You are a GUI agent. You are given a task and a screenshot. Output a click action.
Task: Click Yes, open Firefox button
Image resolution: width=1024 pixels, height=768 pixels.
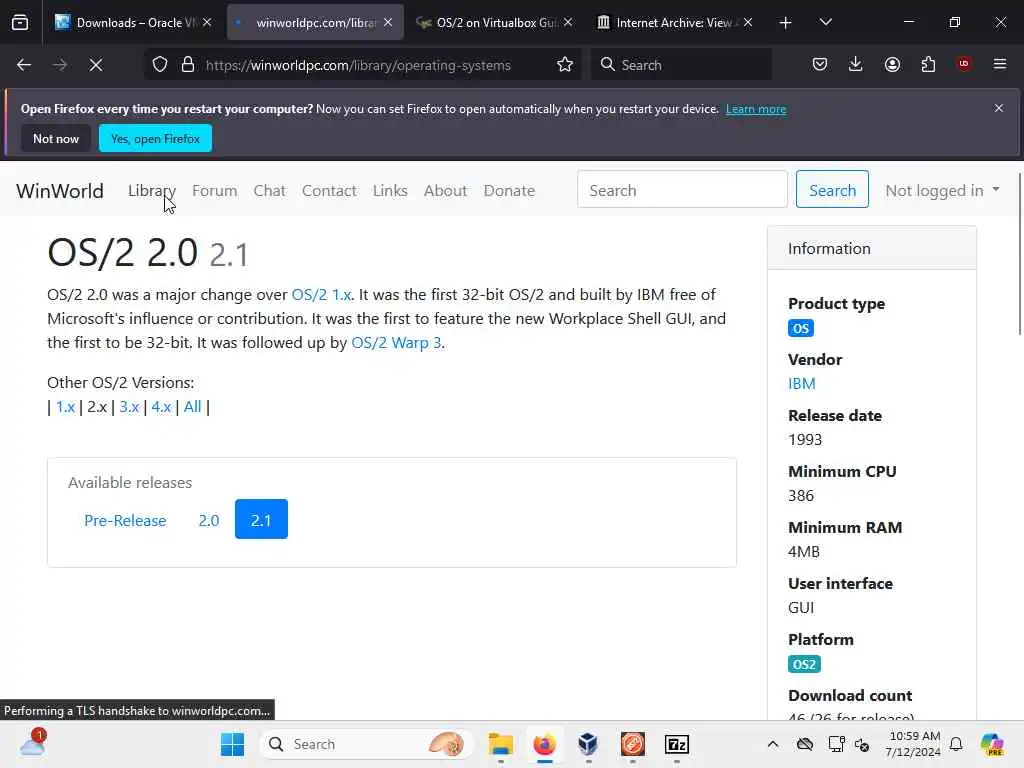[x=155, y=138]
